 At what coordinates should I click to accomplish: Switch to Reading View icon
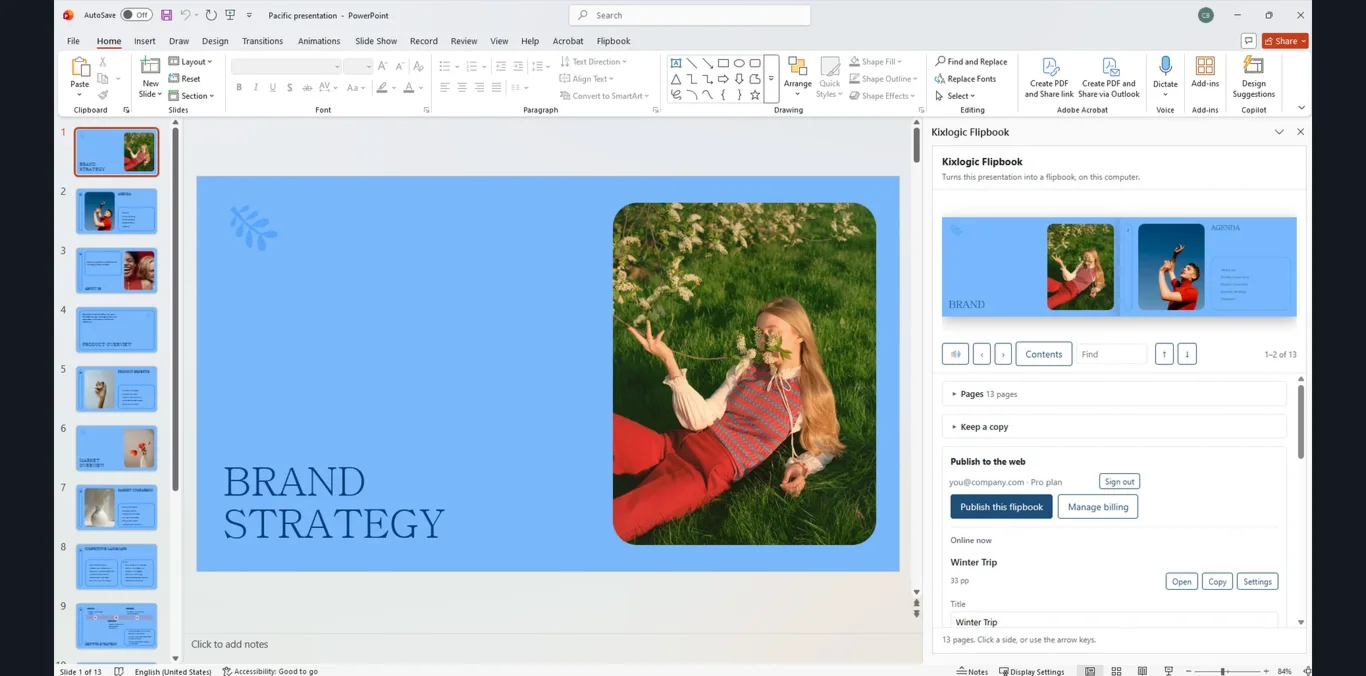coord(1142,671)
